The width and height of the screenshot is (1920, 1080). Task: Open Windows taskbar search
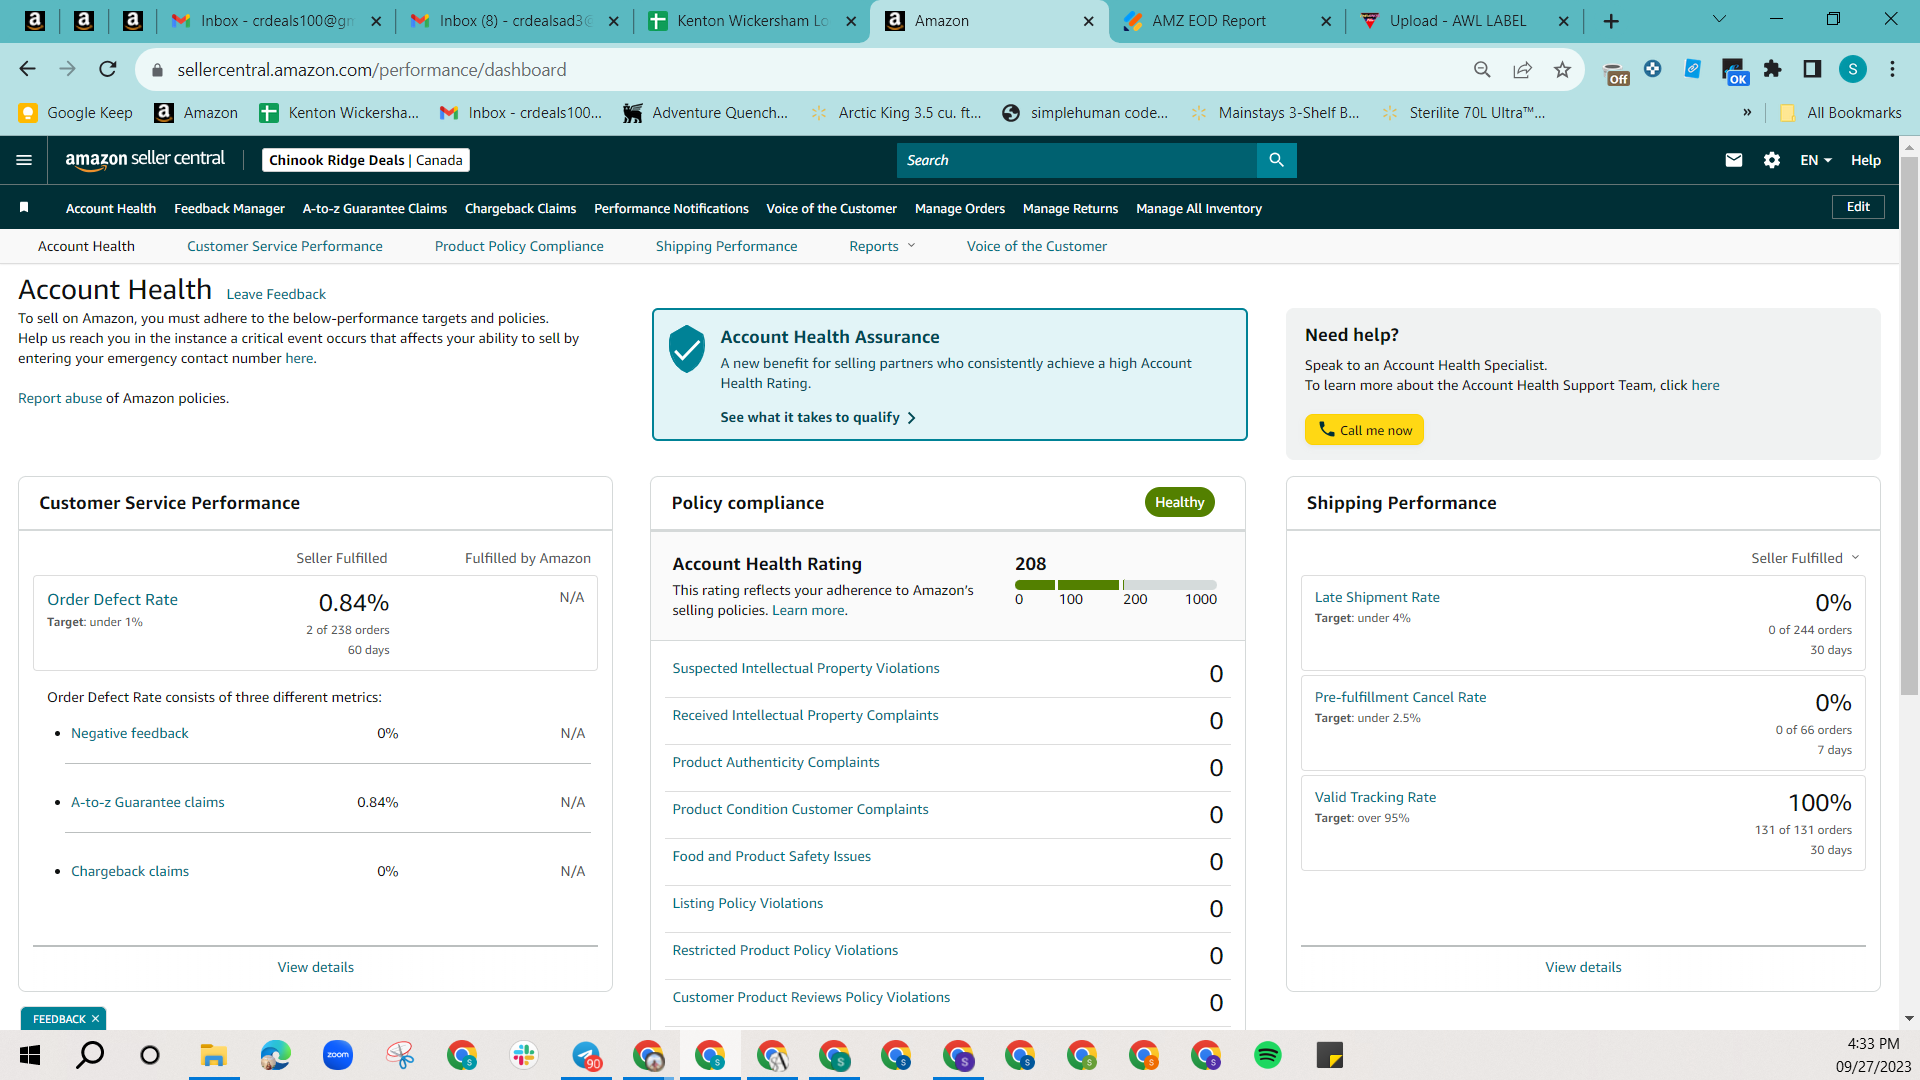[x=90, y=1055]
